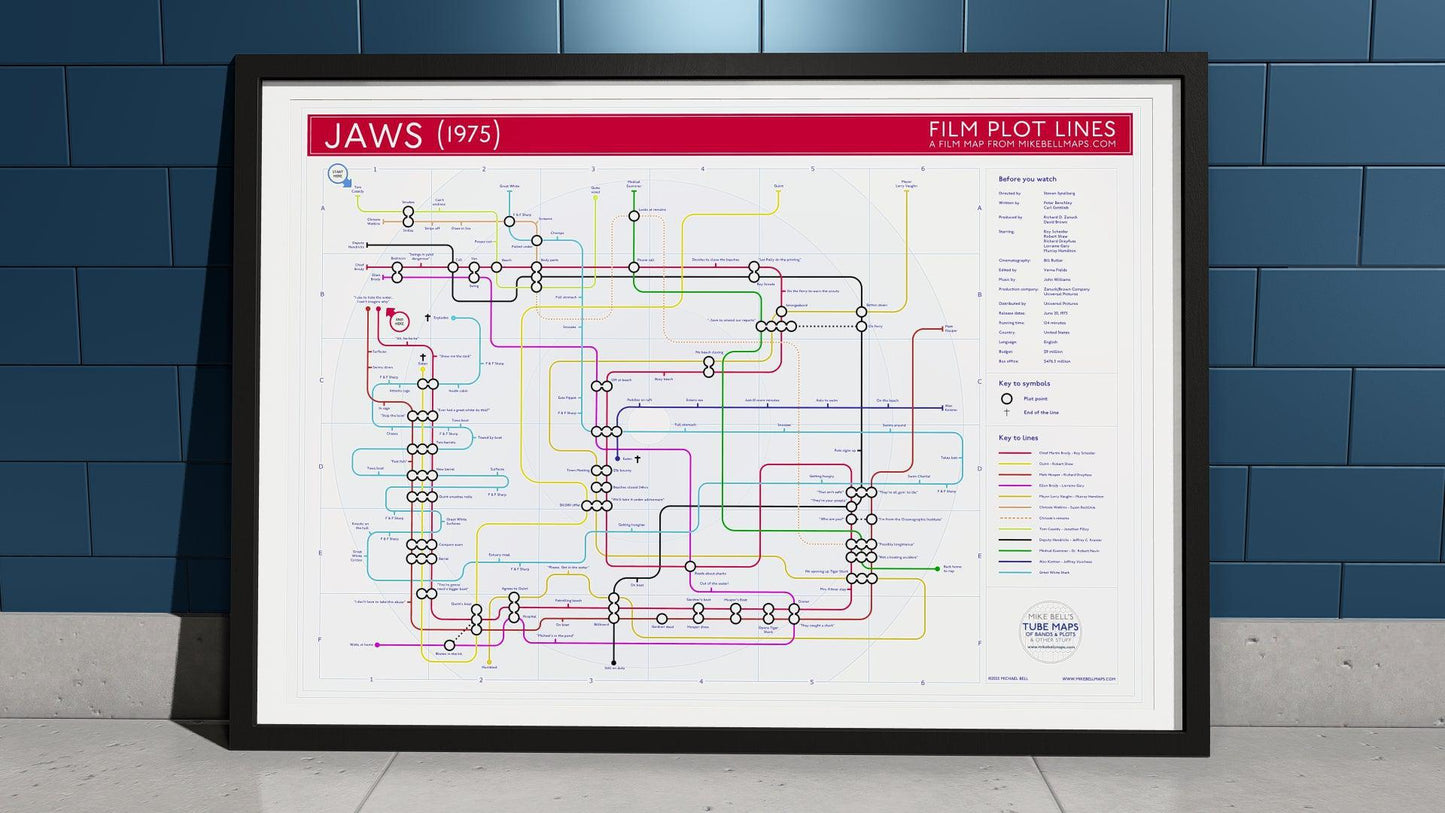Click the Steven Spielberg director credit
Screen dimensions: 1445x813
click(x=1059, y=193)
